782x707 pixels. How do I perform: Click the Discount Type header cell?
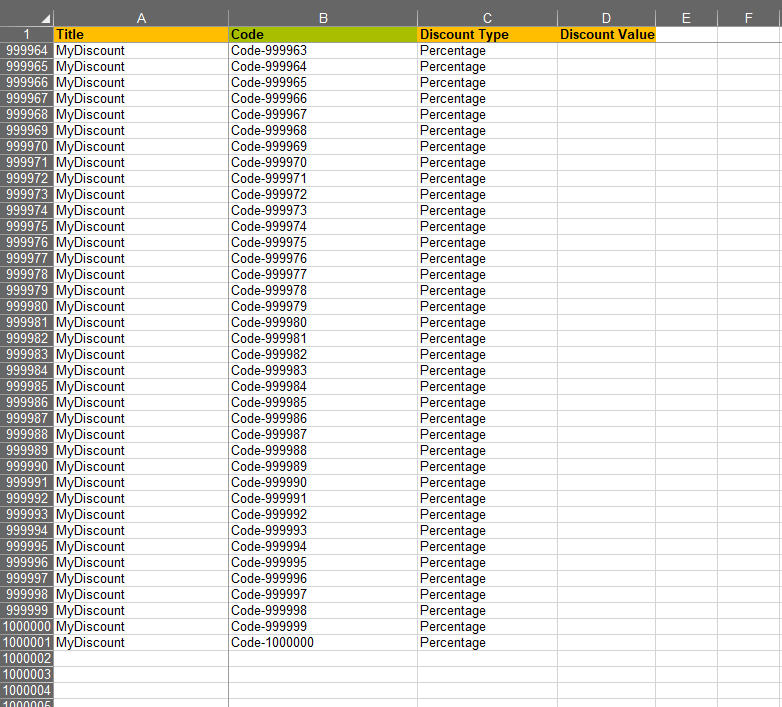click(487, 35)
